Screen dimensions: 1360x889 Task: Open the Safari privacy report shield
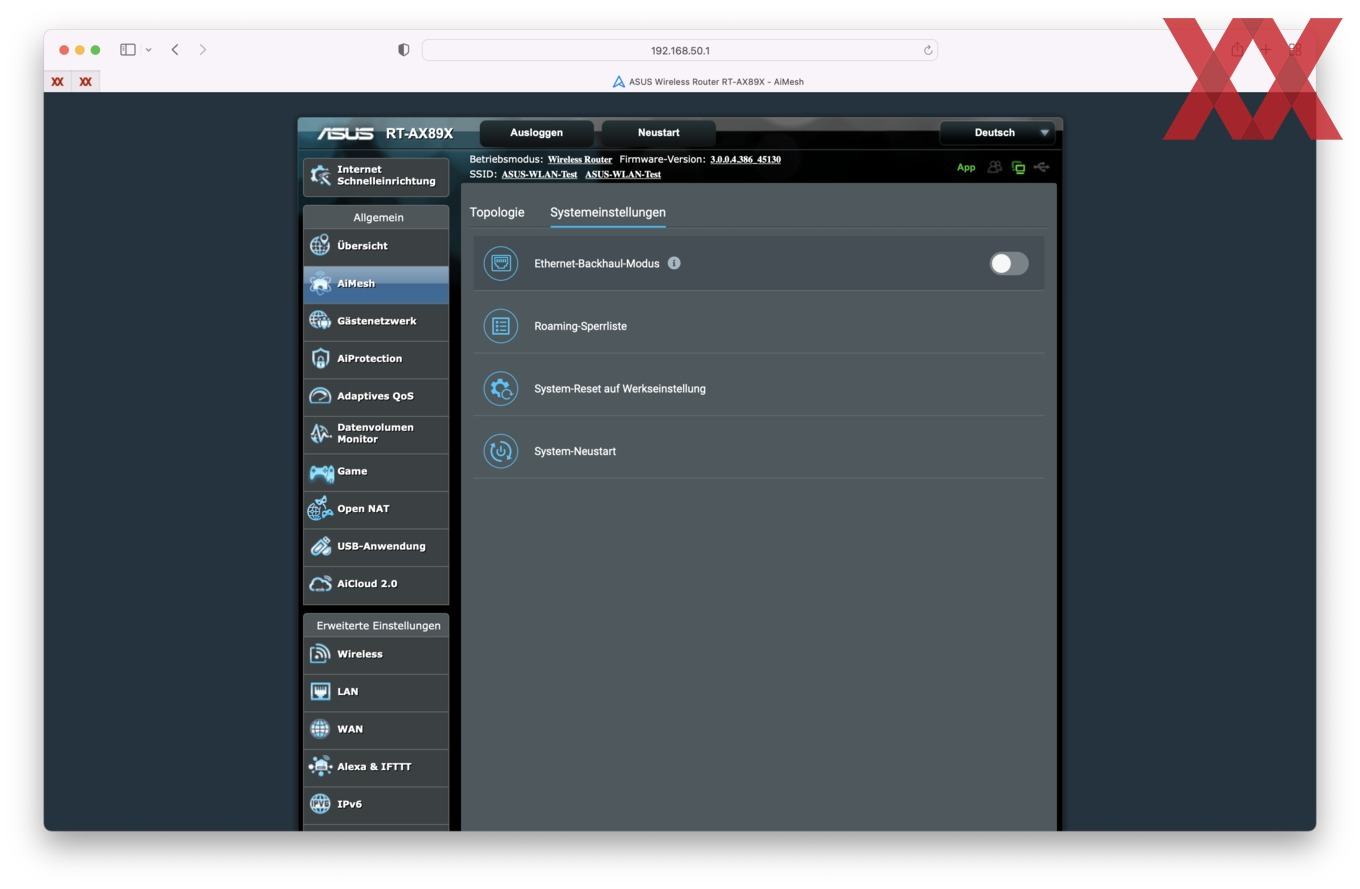[x=404, y=50]
